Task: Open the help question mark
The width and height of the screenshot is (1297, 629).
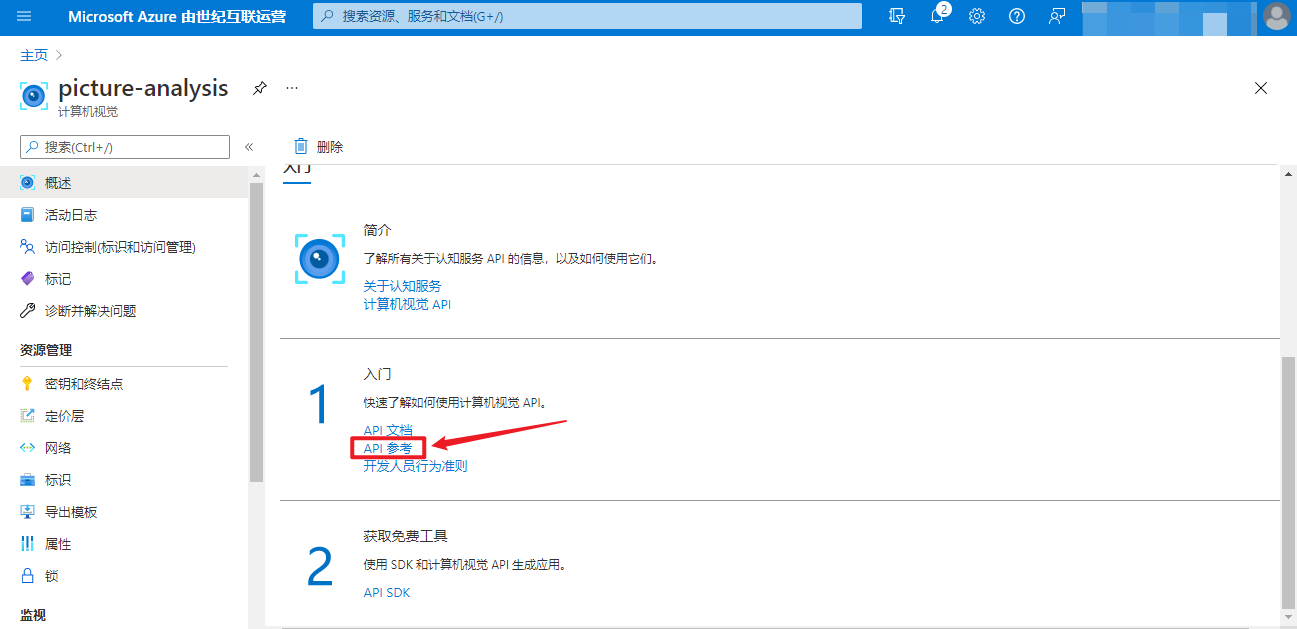Action: [x=1017, y=16]
